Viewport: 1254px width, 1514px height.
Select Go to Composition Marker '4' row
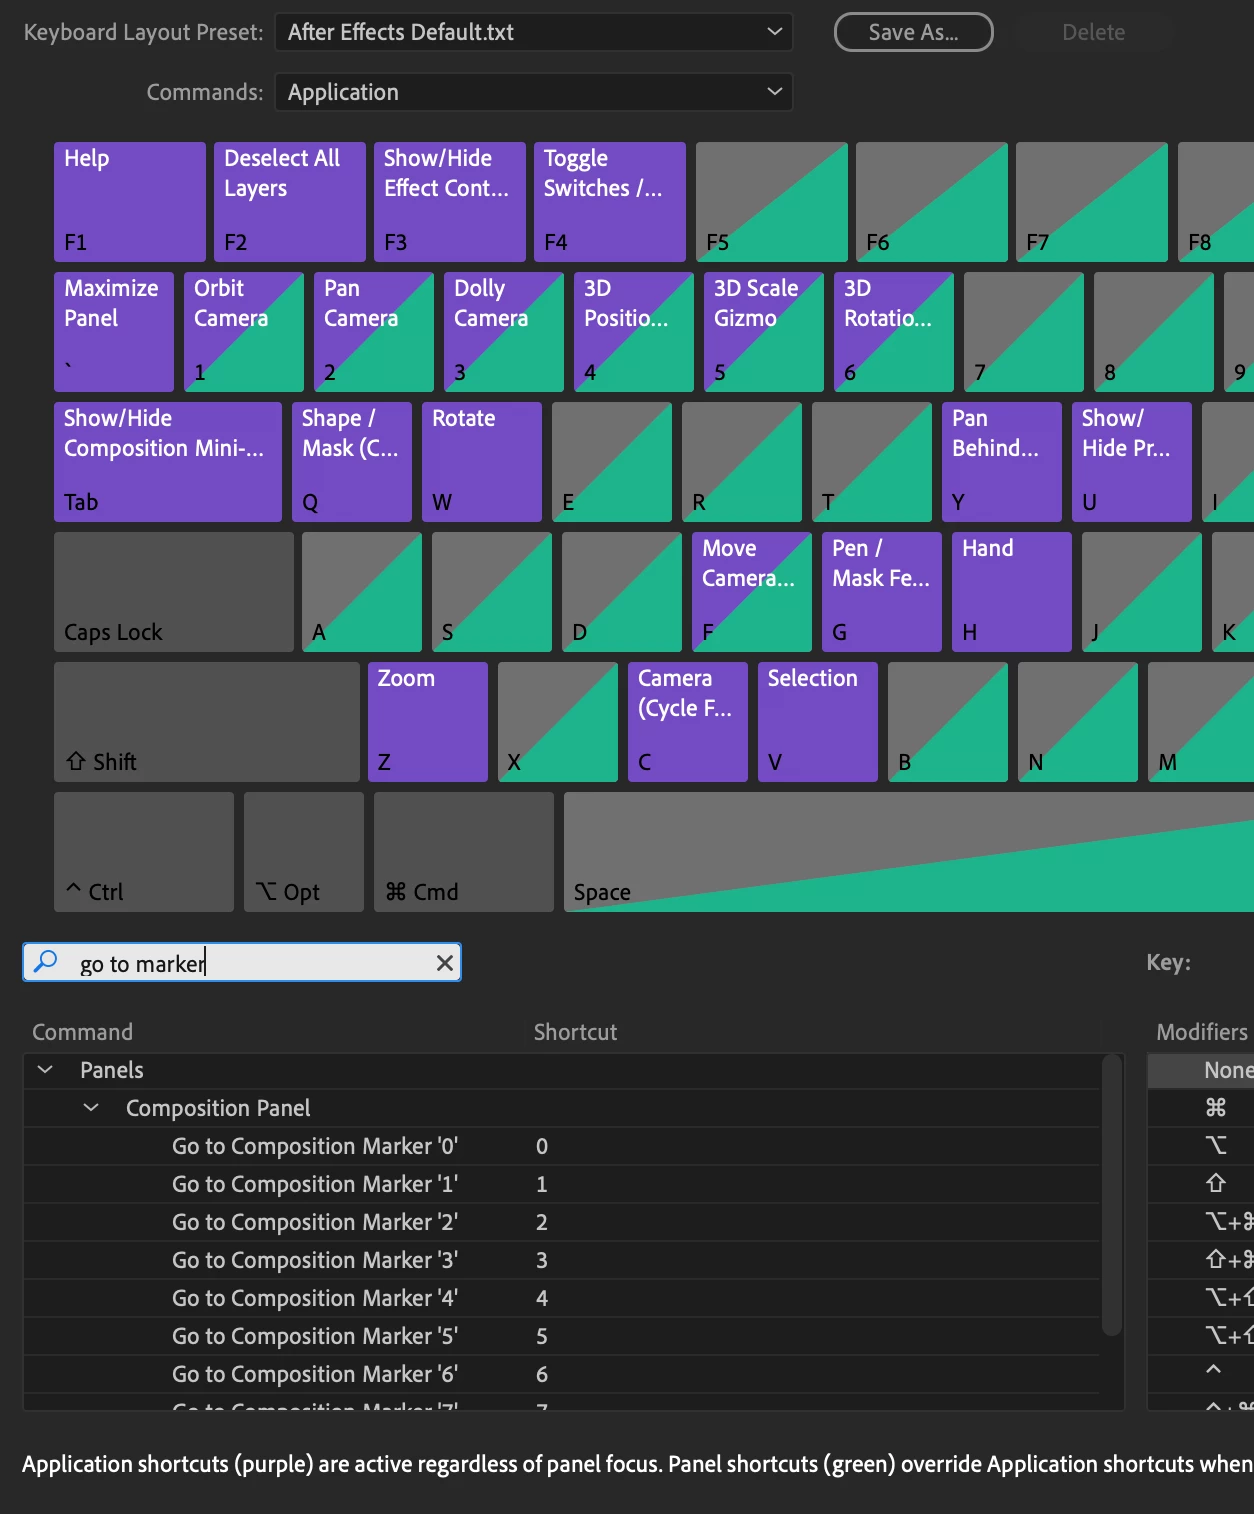(x=561, y=1298)
